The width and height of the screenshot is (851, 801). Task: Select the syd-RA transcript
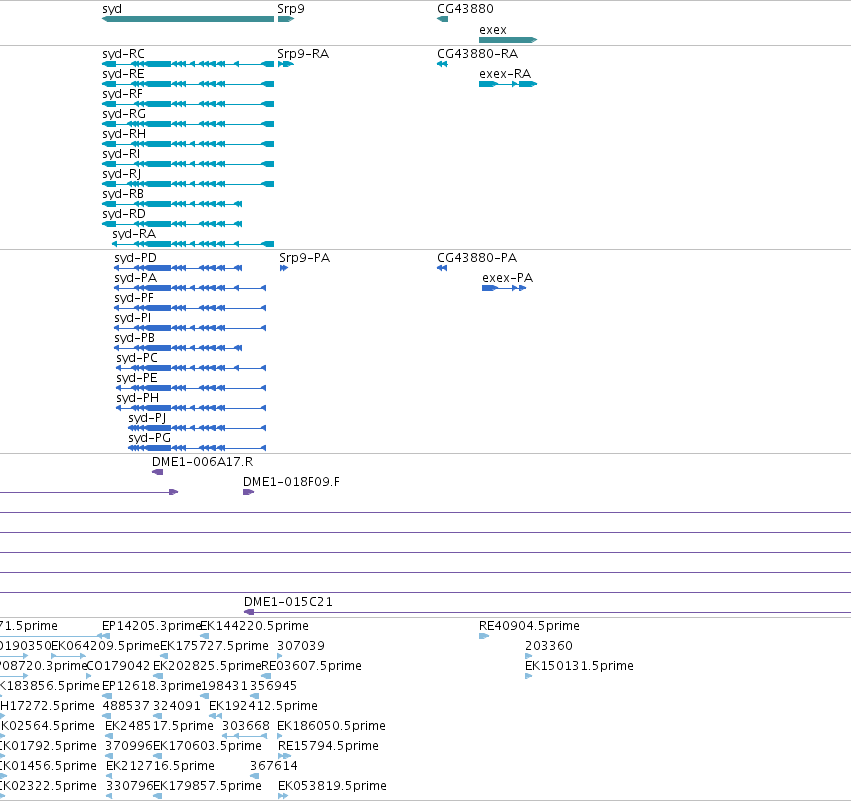point(193,244)
